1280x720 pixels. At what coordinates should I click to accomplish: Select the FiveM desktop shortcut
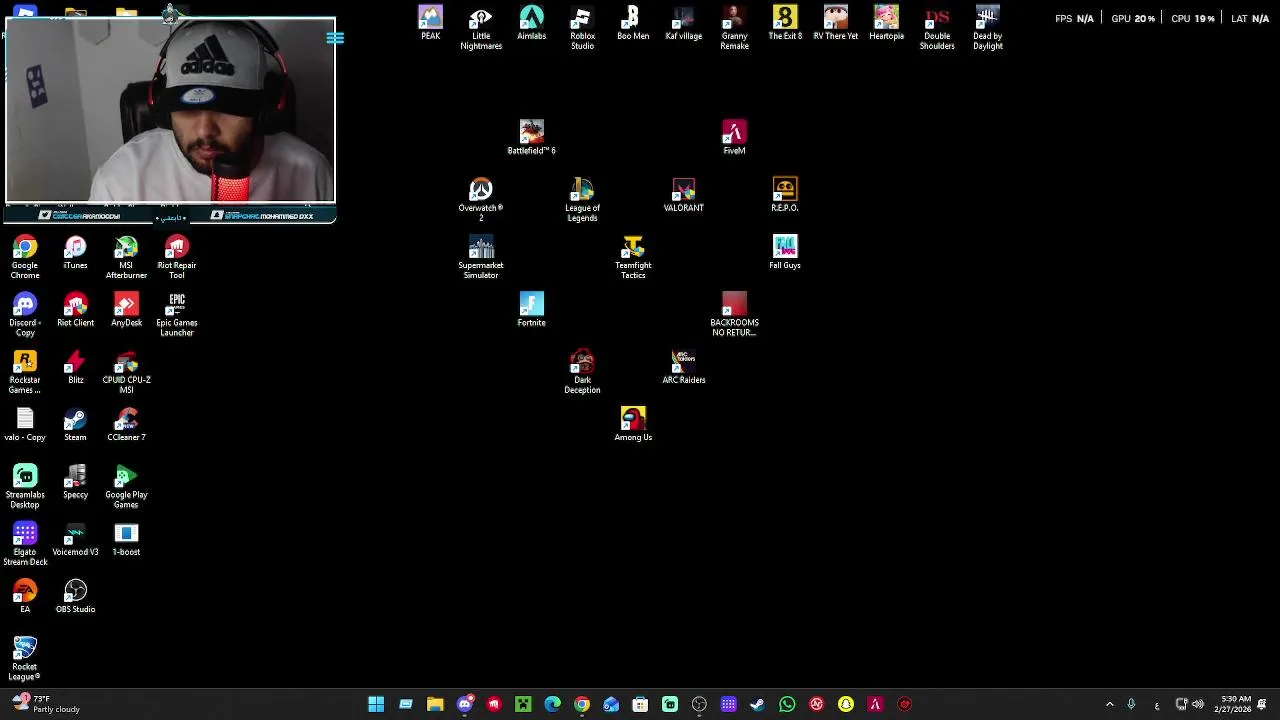point(734,138)
